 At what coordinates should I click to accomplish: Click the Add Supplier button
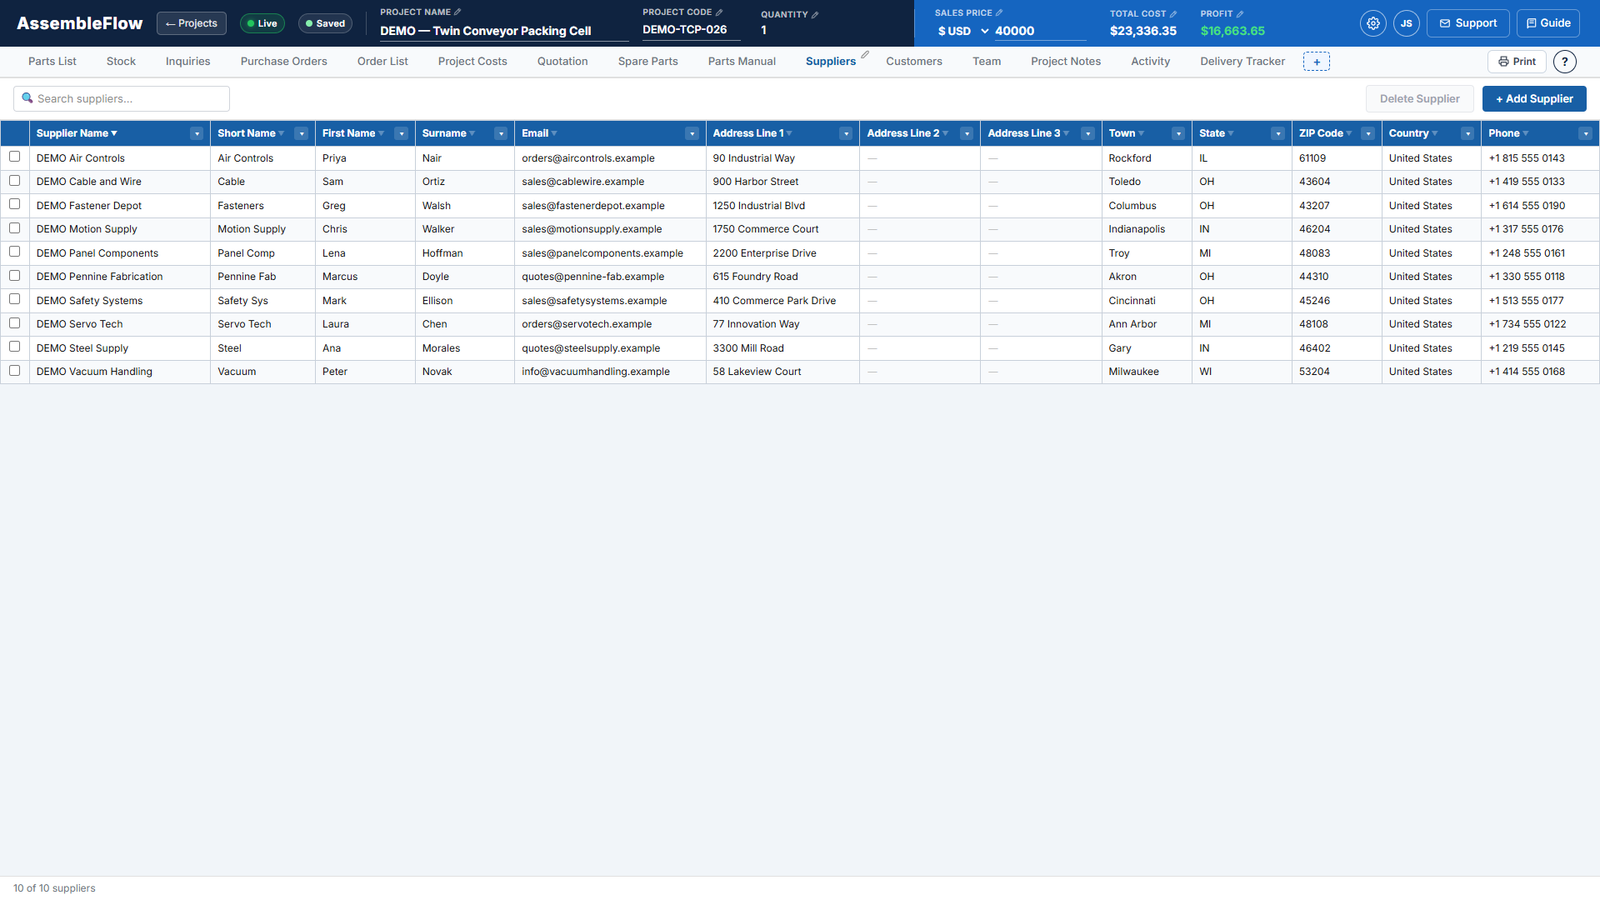pyautogui.click(x=1534, y=99)
